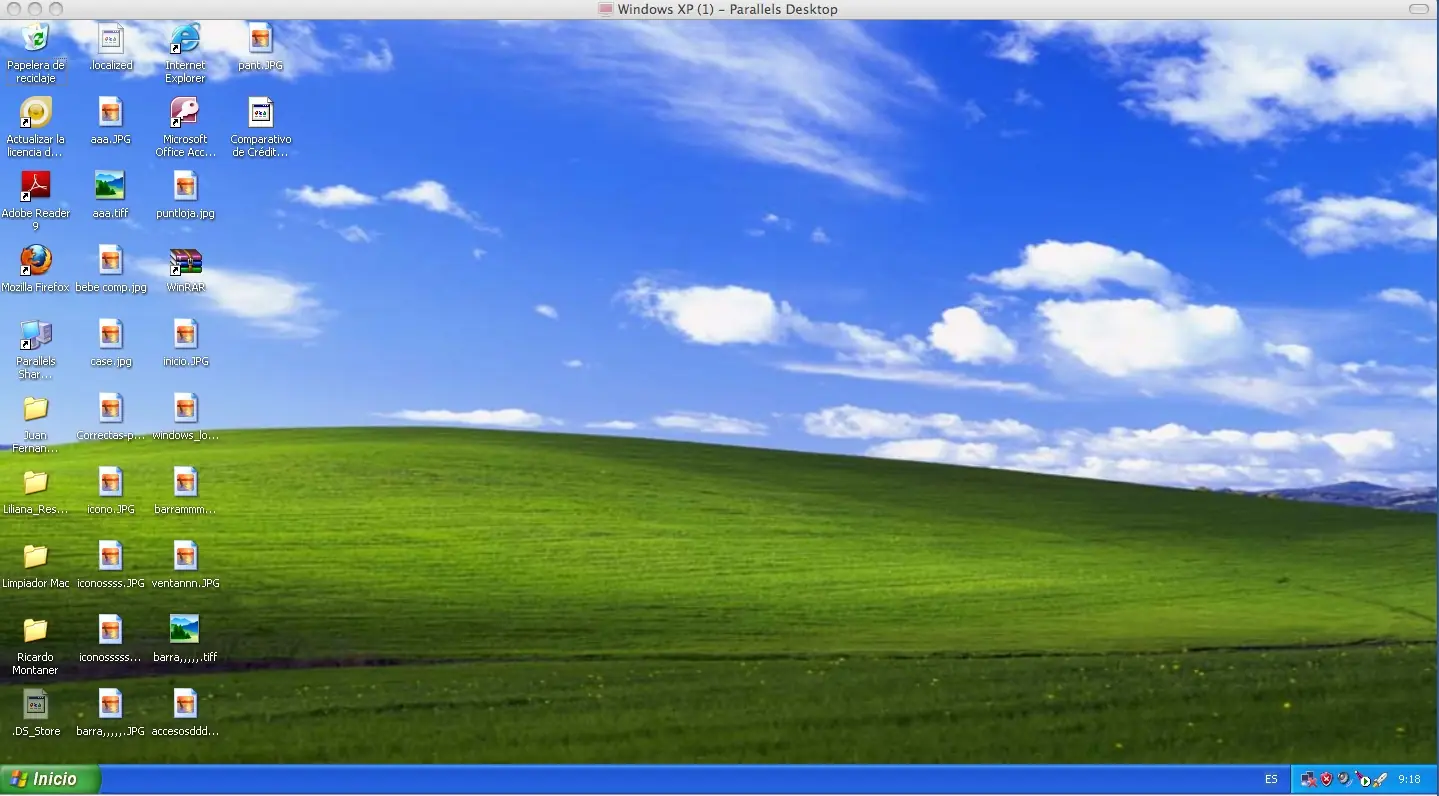
Task: Click the ES language indicator
Action: click(1271, 779)
